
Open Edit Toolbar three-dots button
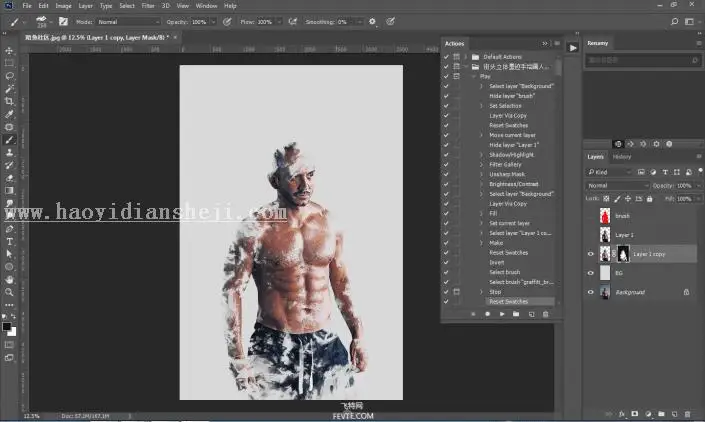pyautogui.click(x=9, y=305)
